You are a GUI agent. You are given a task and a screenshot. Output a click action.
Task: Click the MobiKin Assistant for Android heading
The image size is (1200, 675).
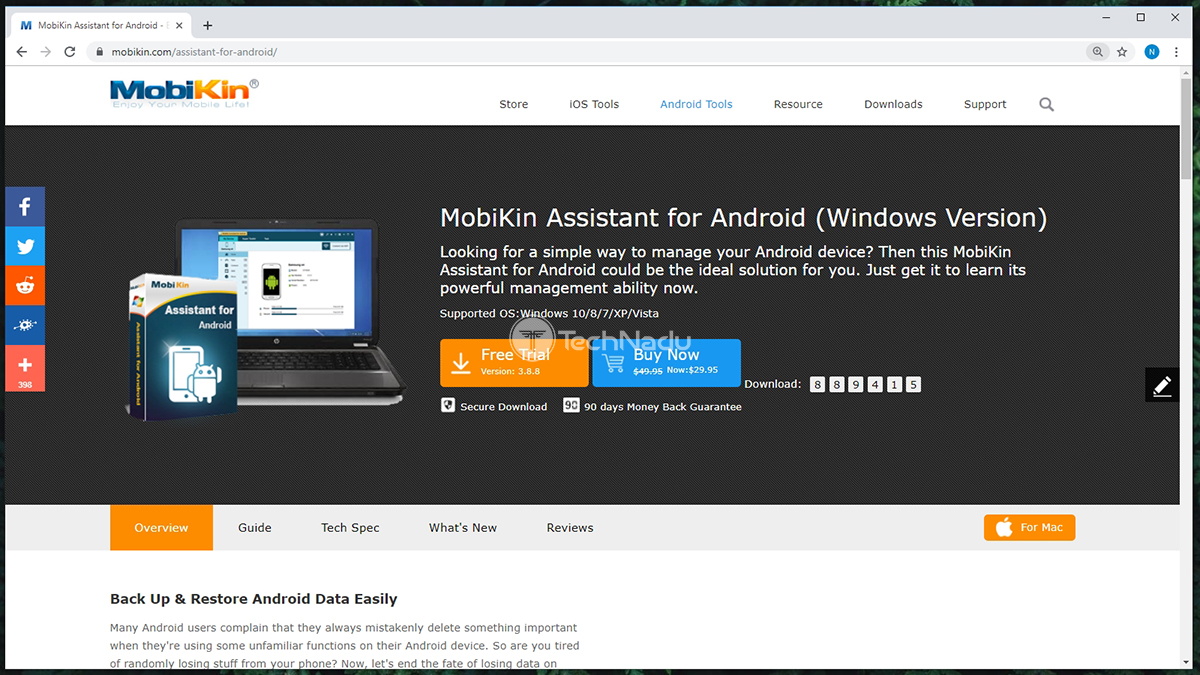[744, 218]
